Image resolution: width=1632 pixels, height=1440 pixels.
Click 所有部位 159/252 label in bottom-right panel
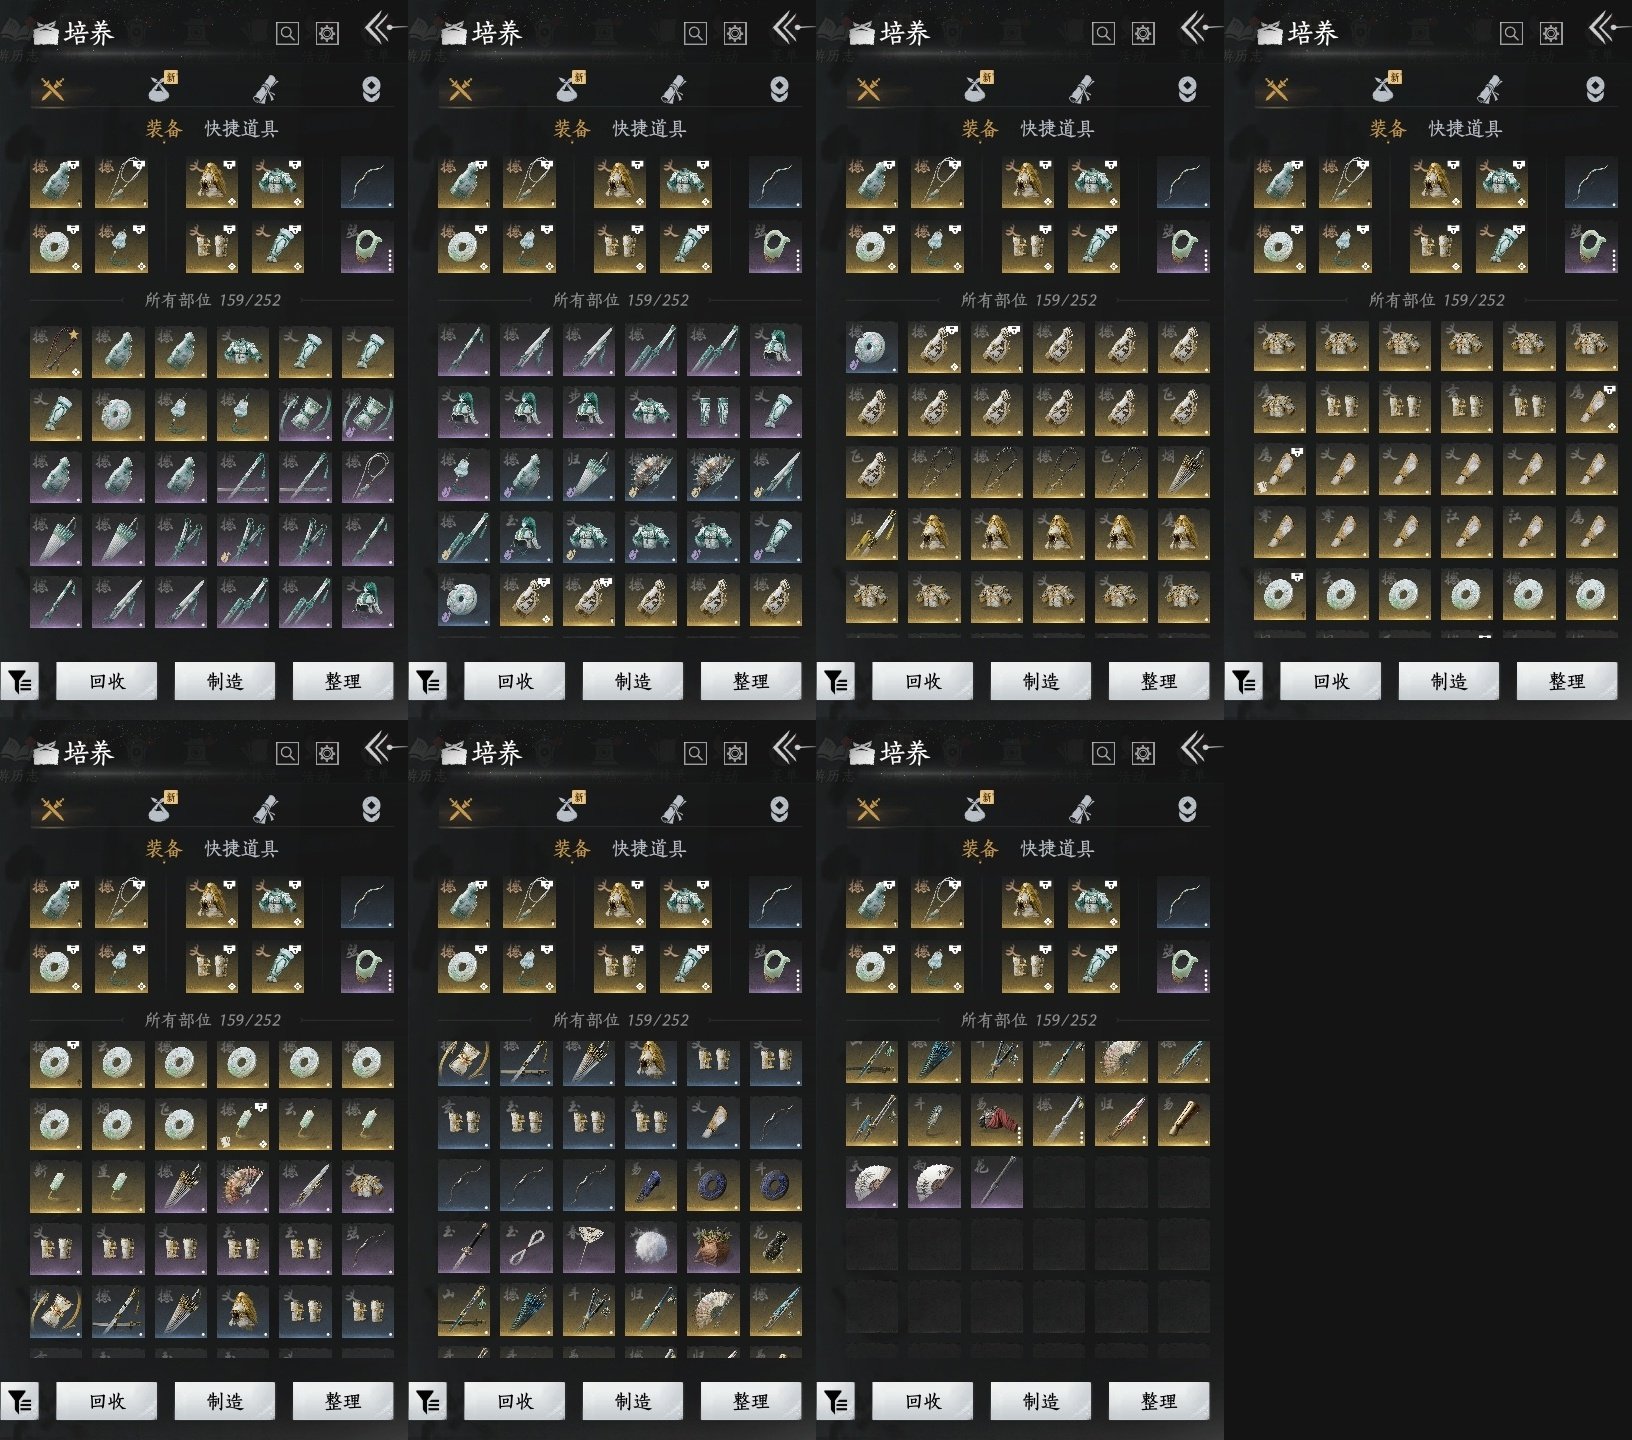tap(1029, 1020)
